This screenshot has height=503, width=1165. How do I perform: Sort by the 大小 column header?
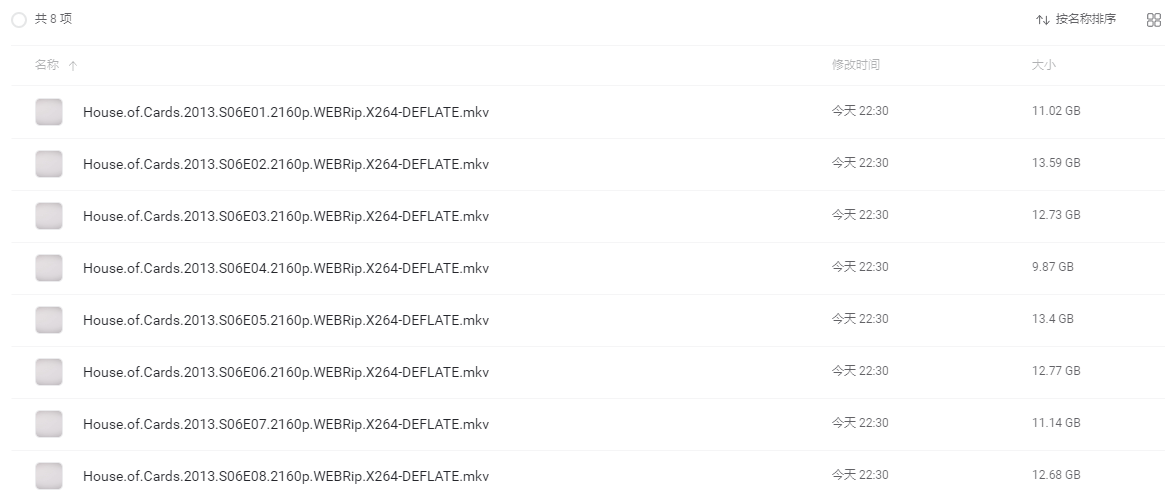(x=1043, y=65)
